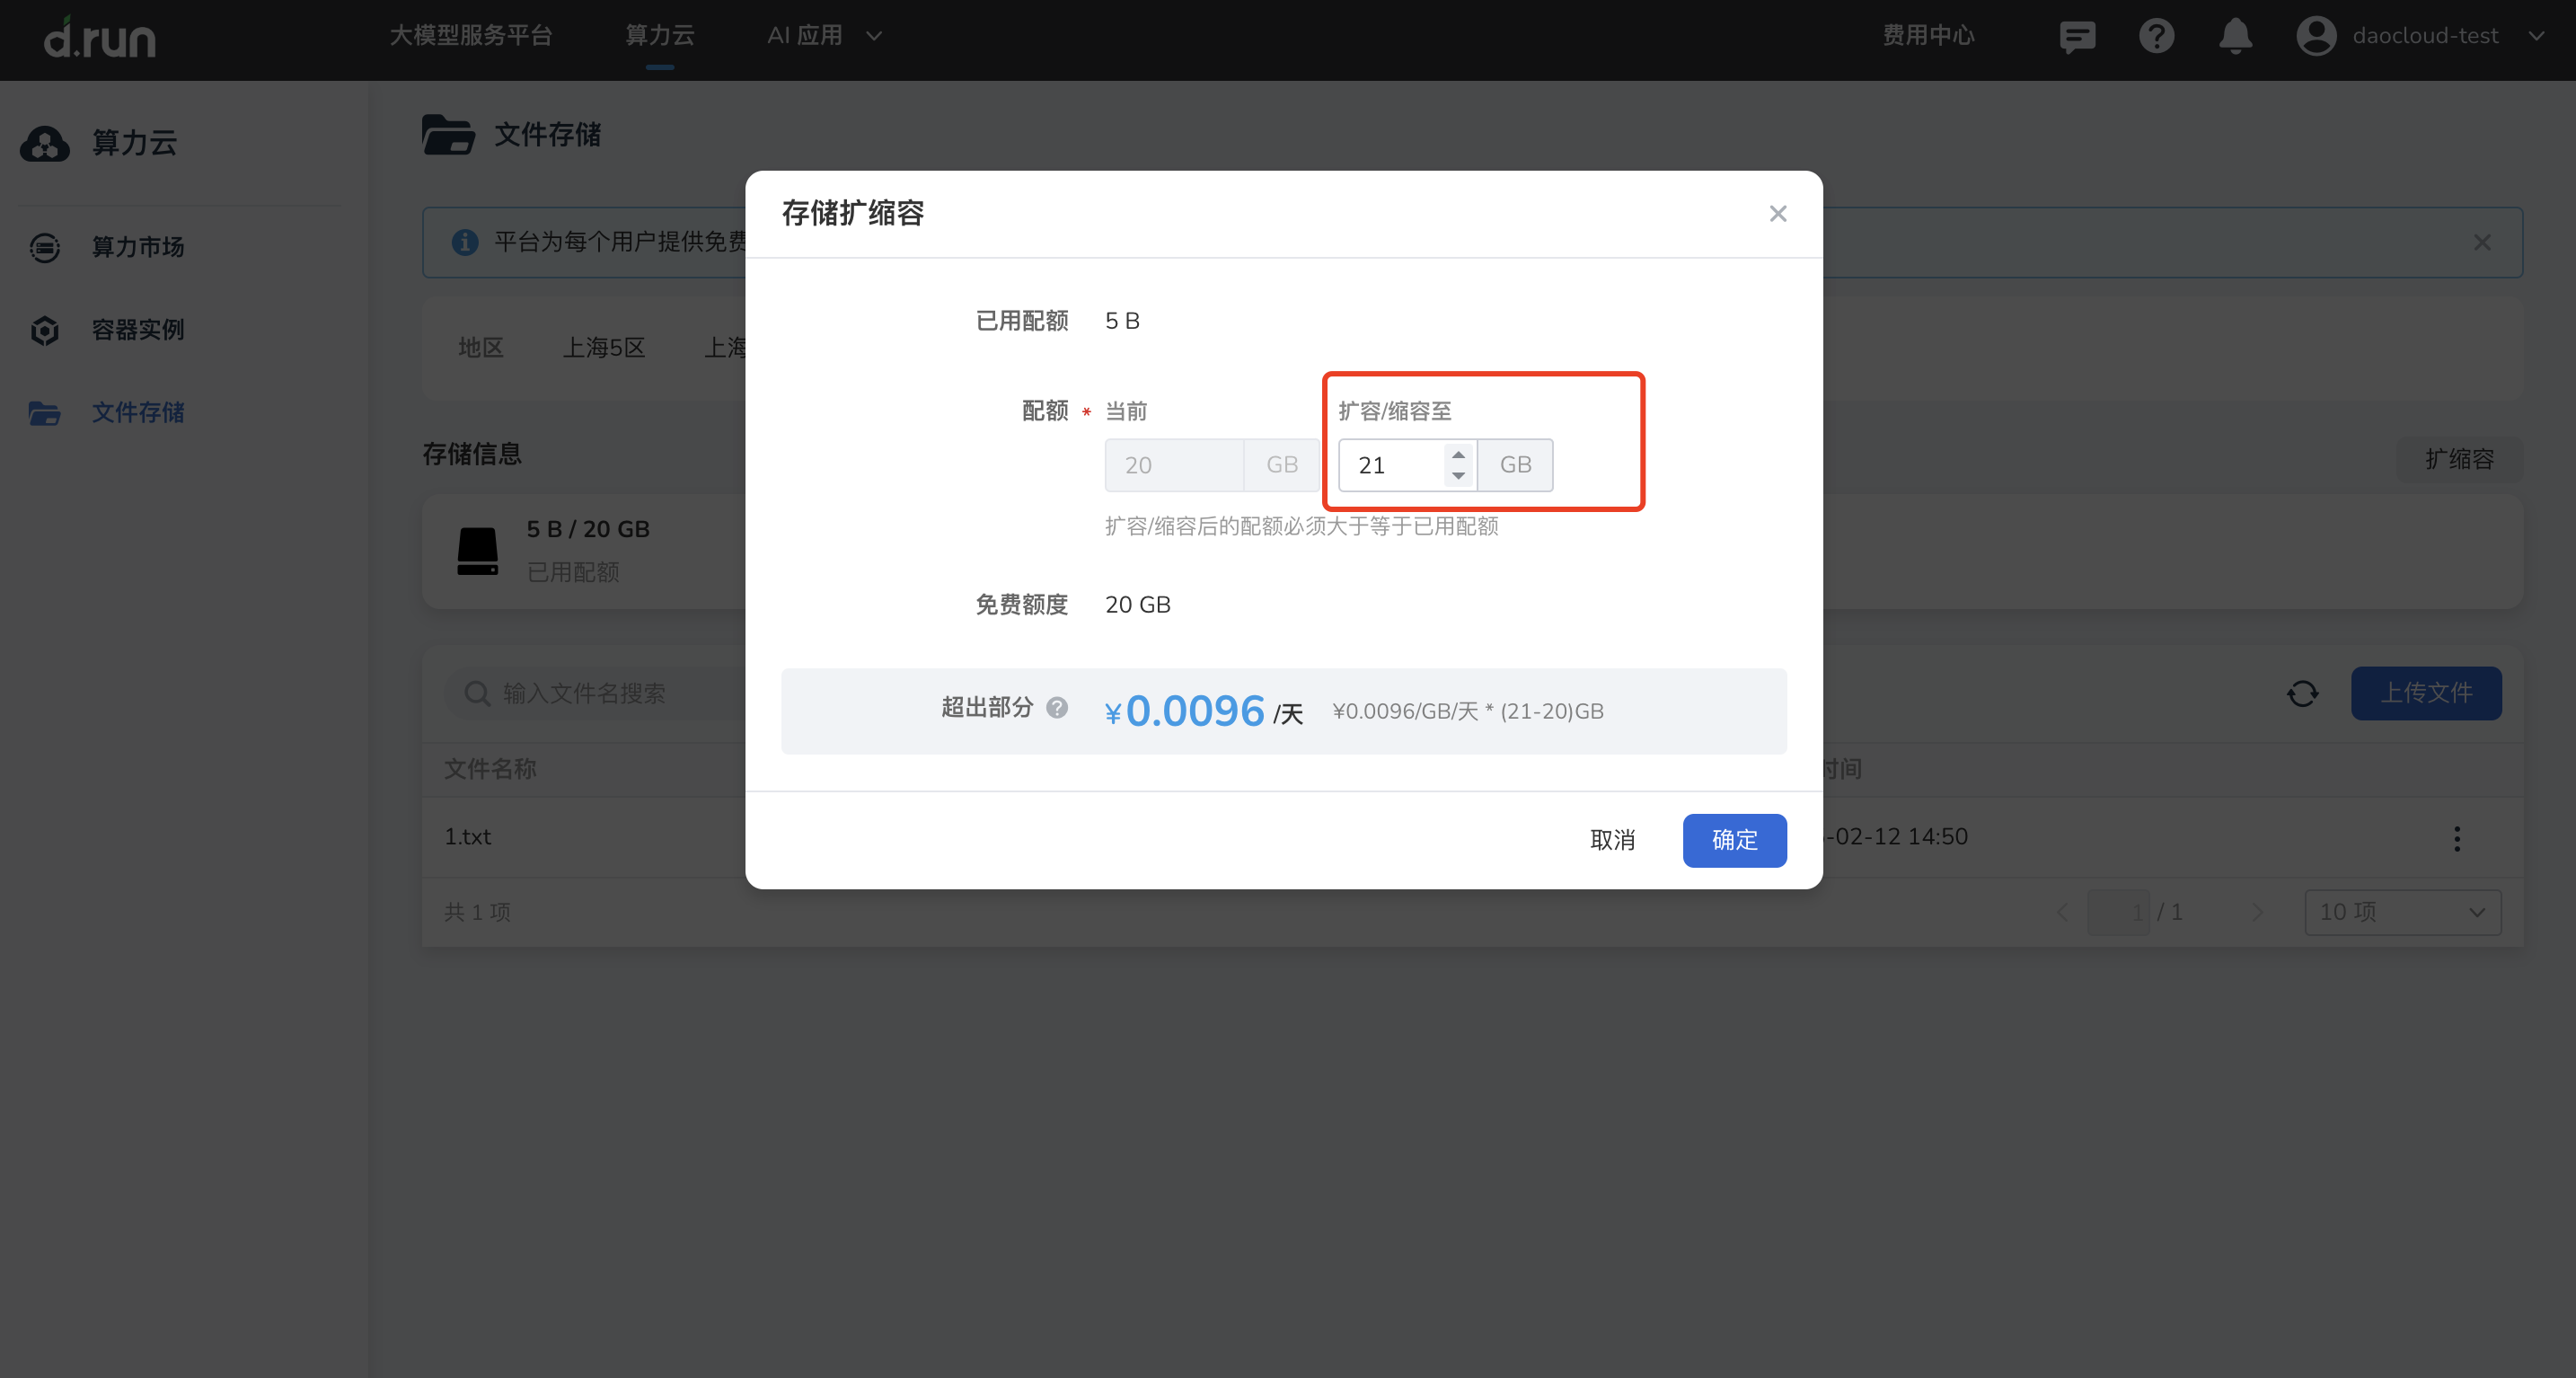
Task: Open the help question mark icon
Action: tap(2156, 37)
